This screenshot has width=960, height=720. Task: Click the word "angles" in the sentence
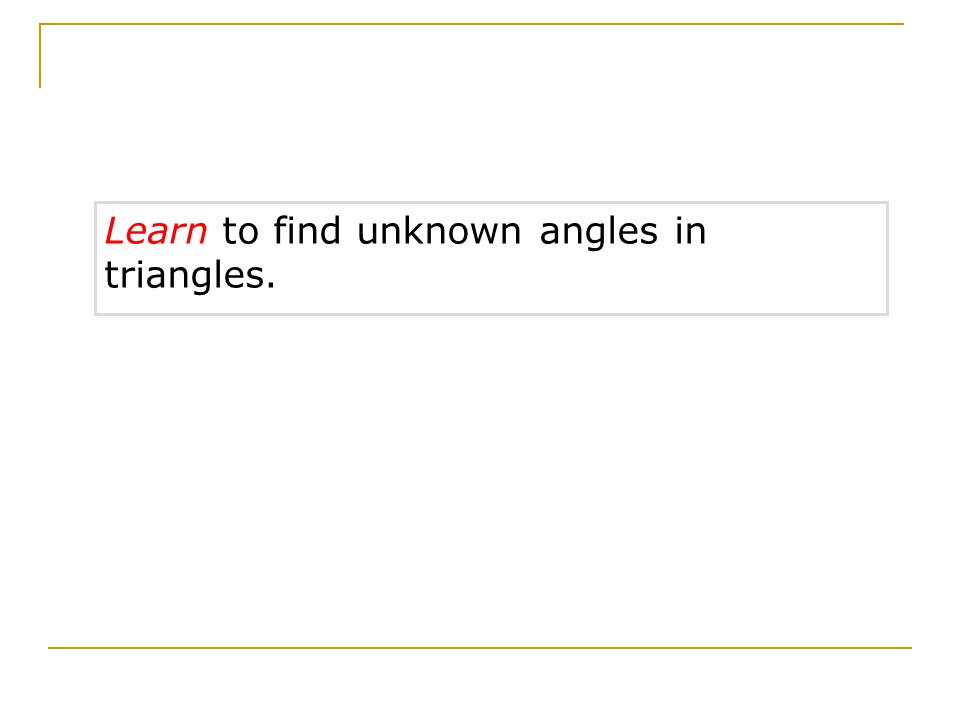pos(598,234)
